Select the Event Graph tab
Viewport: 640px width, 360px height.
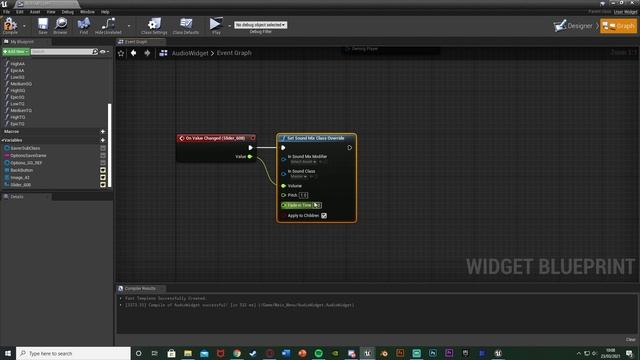tap(136, 42)
